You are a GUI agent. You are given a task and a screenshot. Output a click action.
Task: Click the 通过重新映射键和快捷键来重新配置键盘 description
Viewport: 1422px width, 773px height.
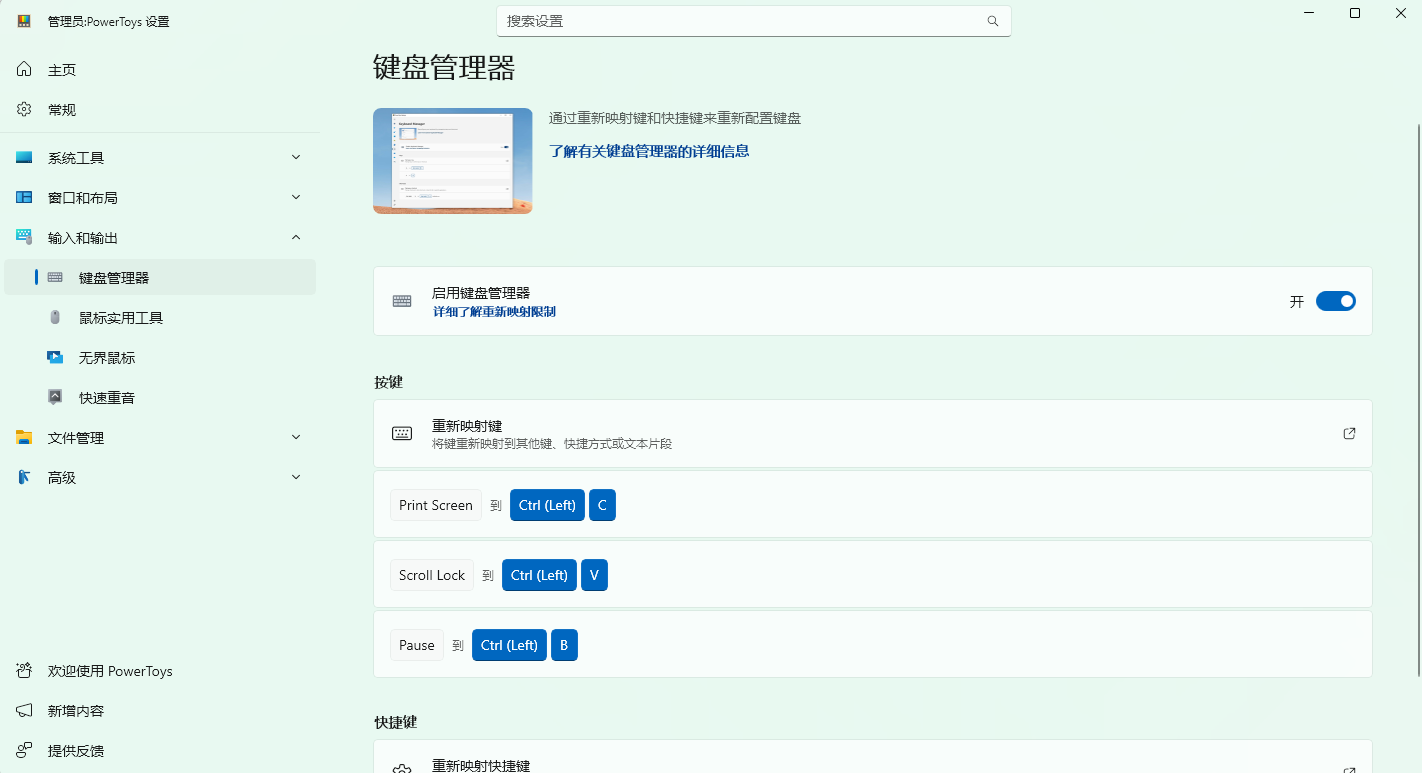click(x=675, y=118)
